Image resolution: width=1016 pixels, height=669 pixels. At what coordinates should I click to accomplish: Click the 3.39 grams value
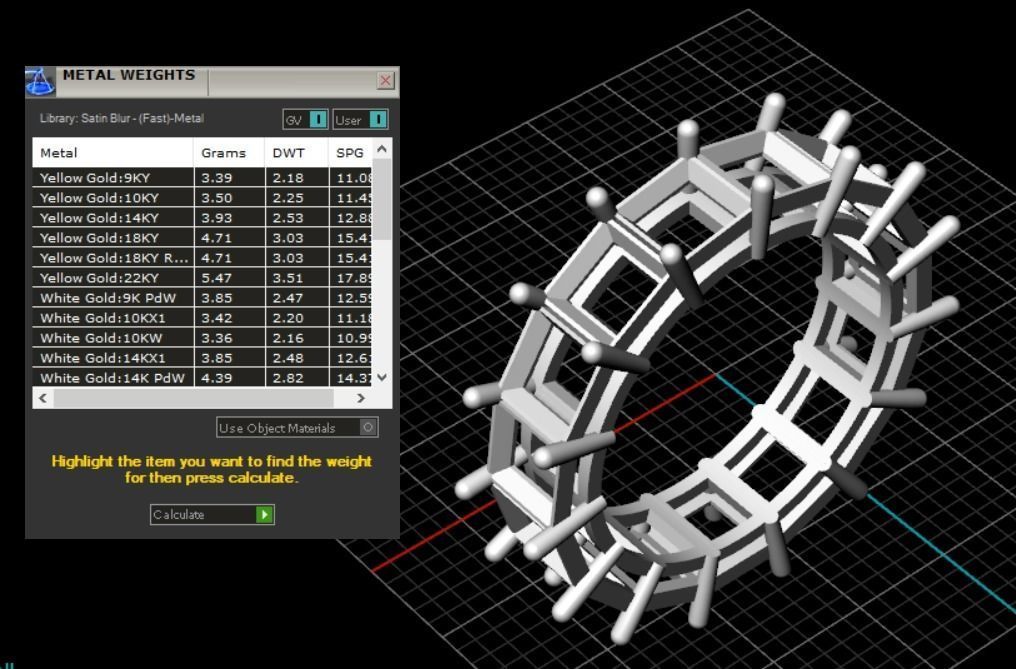[216, 178]
